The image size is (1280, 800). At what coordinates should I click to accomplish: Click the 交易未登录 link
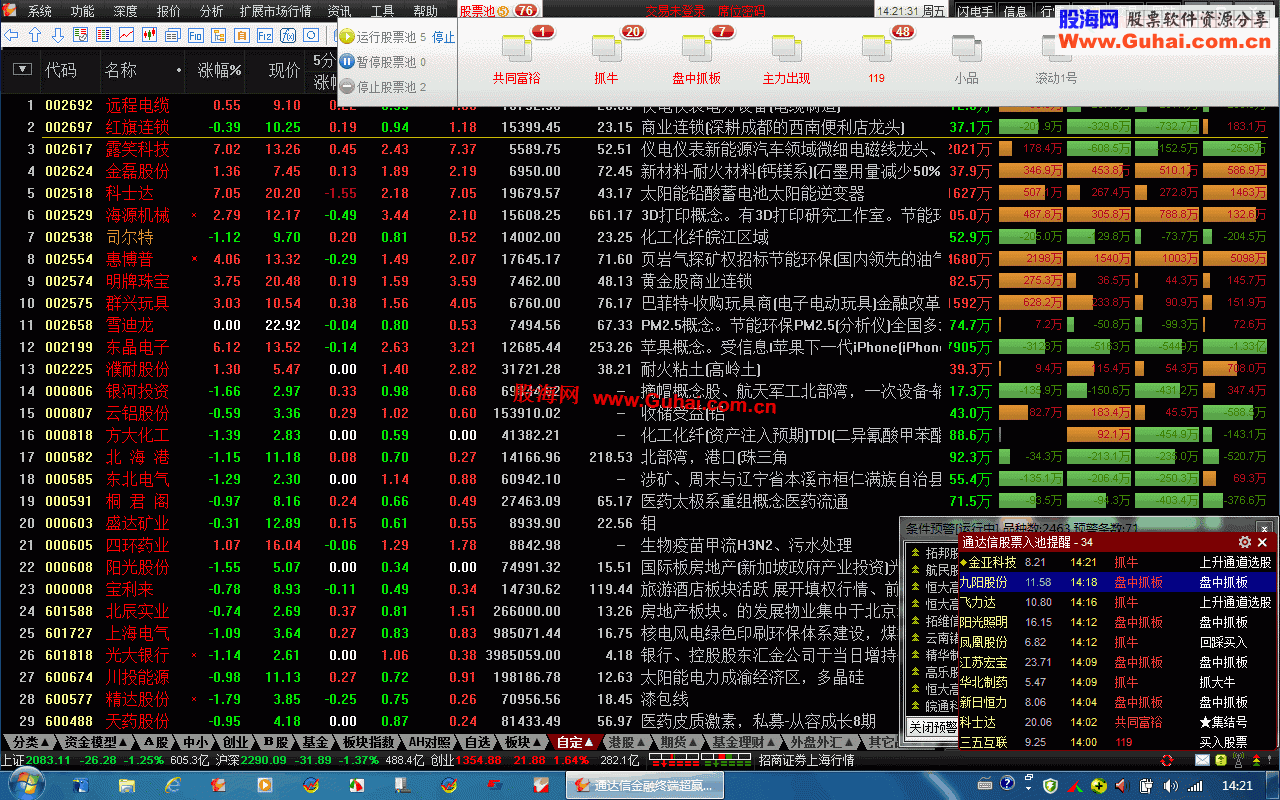pos(676,11)
